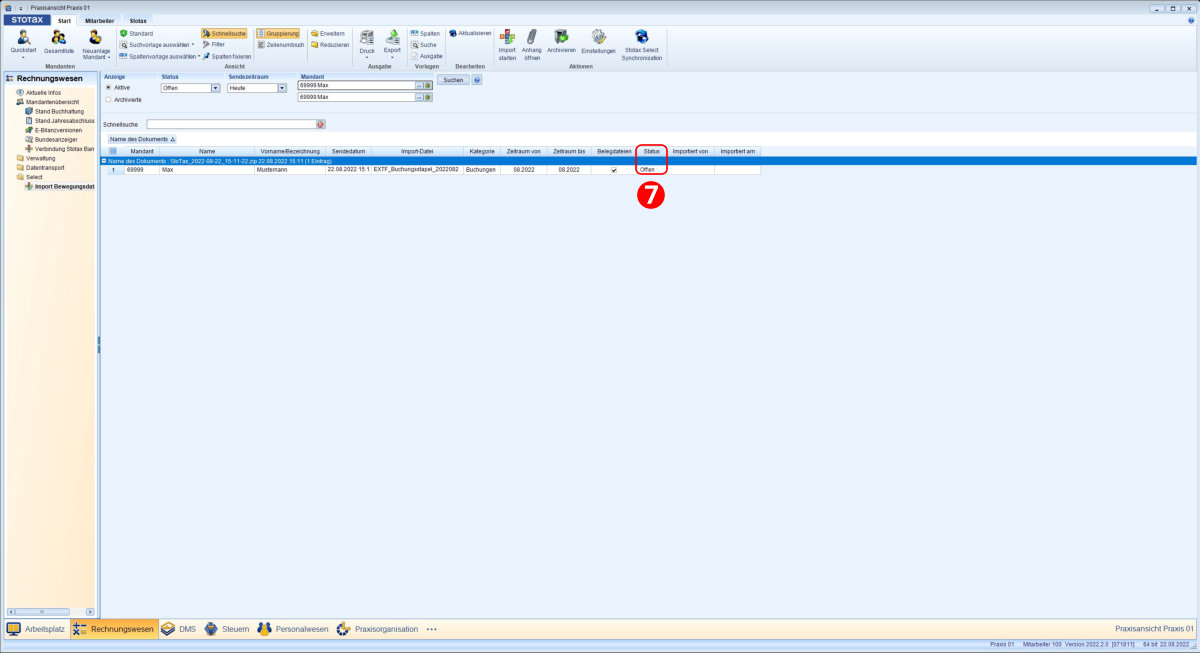Click into the Schnellsuche input field
Image resolution: width=1200 pixels, height=653 pixels.
tap(230, 124)
